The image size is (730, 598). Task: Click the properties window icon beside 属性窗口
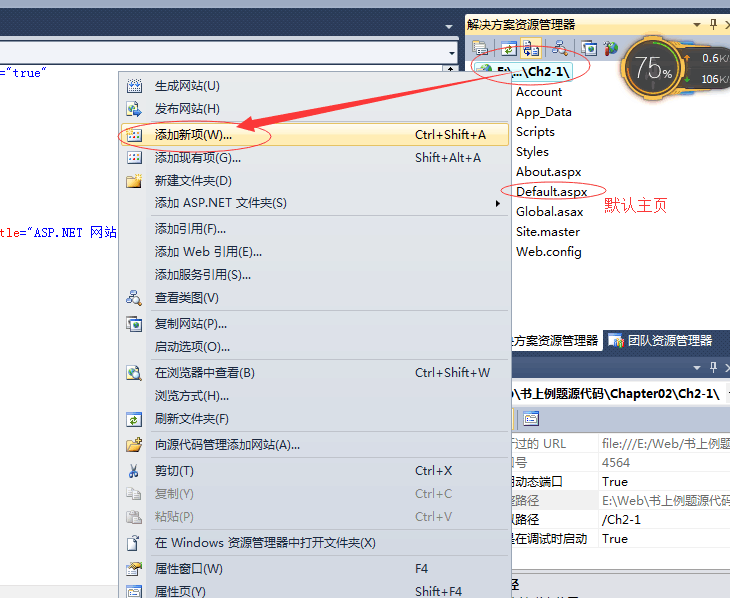(134, 569)
